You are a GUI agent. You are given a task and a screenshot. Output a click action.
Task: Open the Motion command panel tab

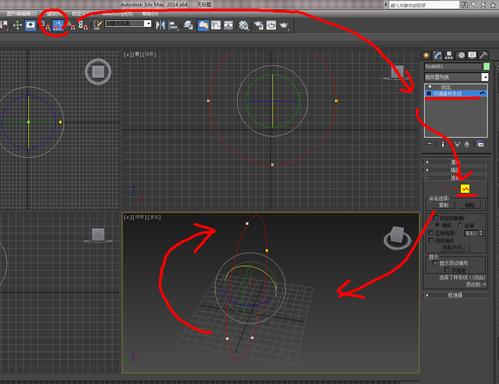(x=461, y=55)
